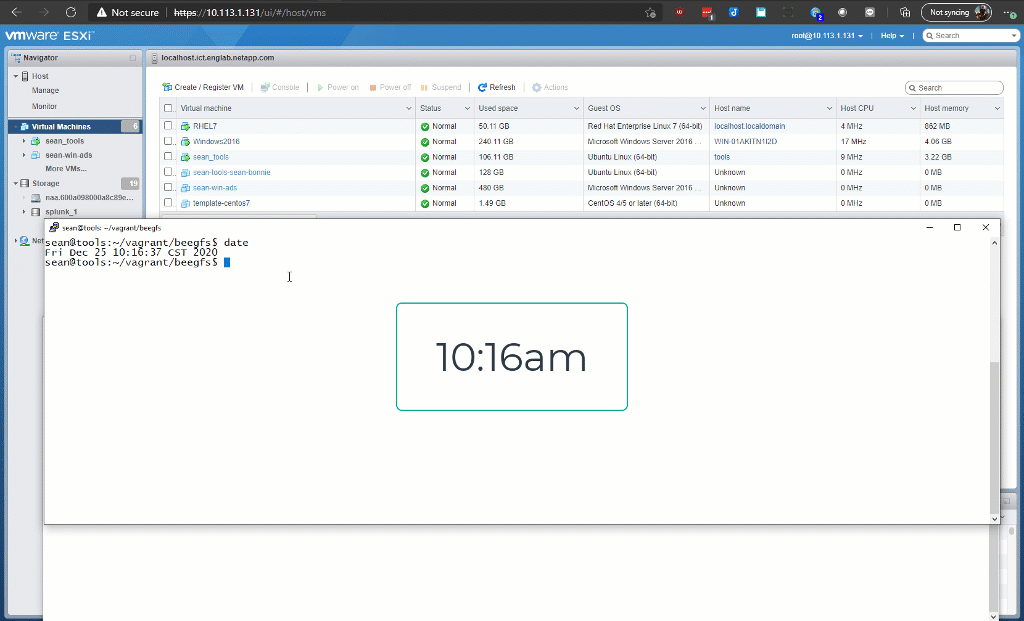Open Host memory column dropdown arrow

click(997, 108)
